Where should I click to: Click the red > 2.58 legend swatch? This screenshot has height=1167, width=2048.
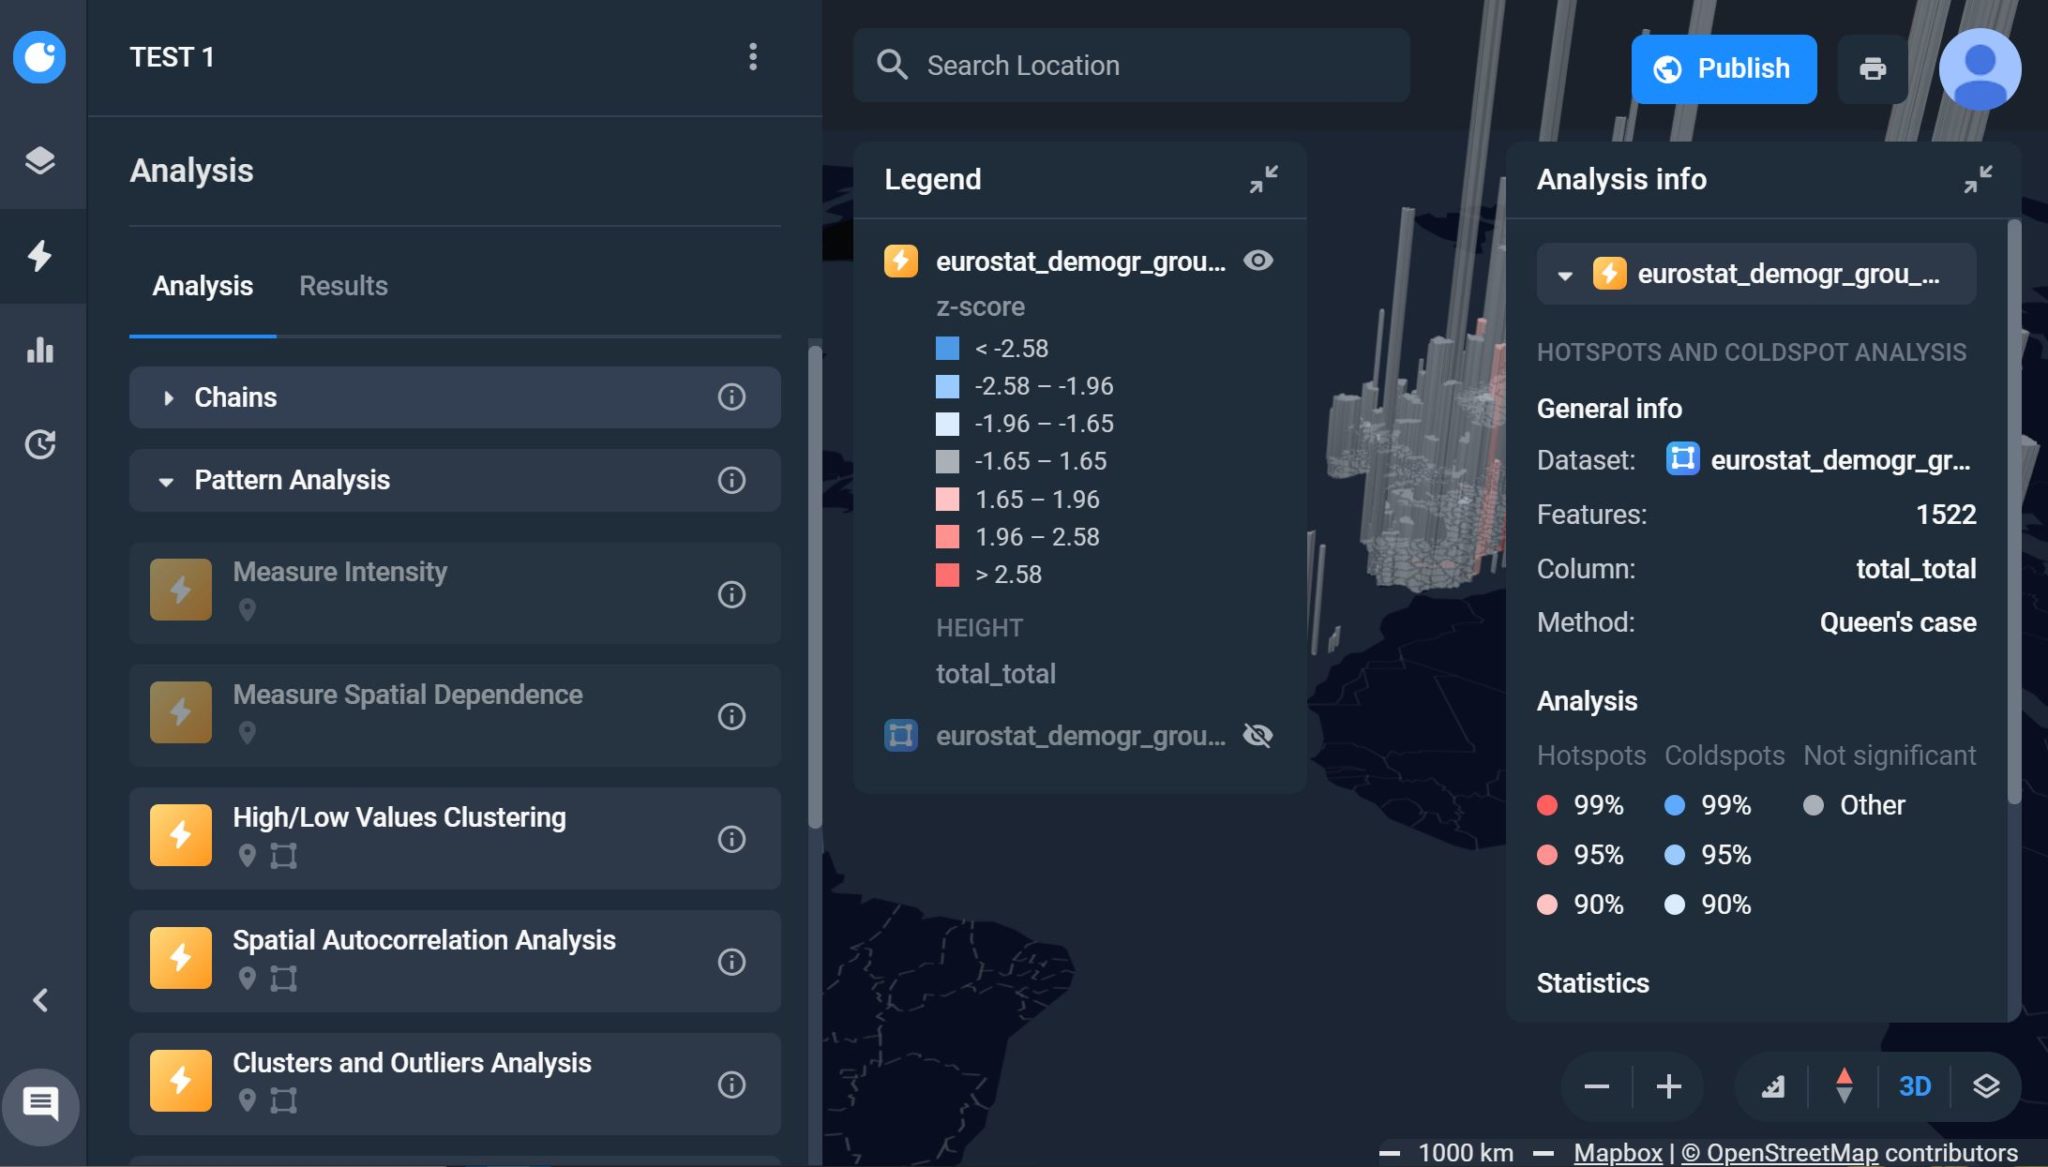(947, 575)
